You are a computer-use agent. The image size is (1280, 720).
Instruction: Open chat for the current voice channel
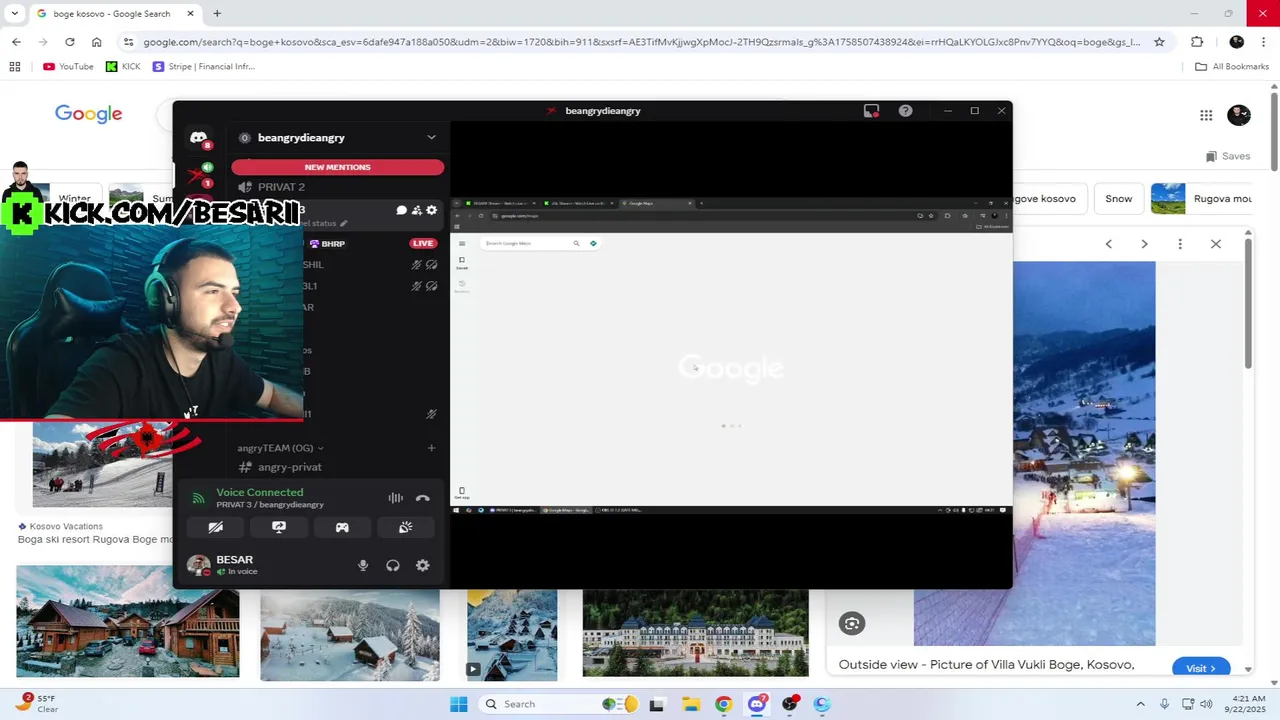[x=401, y=210]
